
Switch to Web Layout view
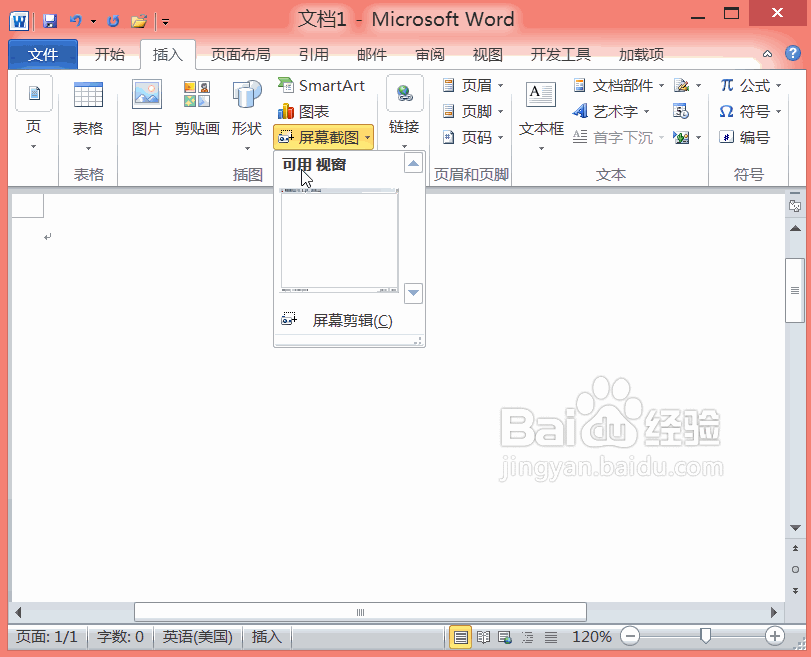click(505, 637)
